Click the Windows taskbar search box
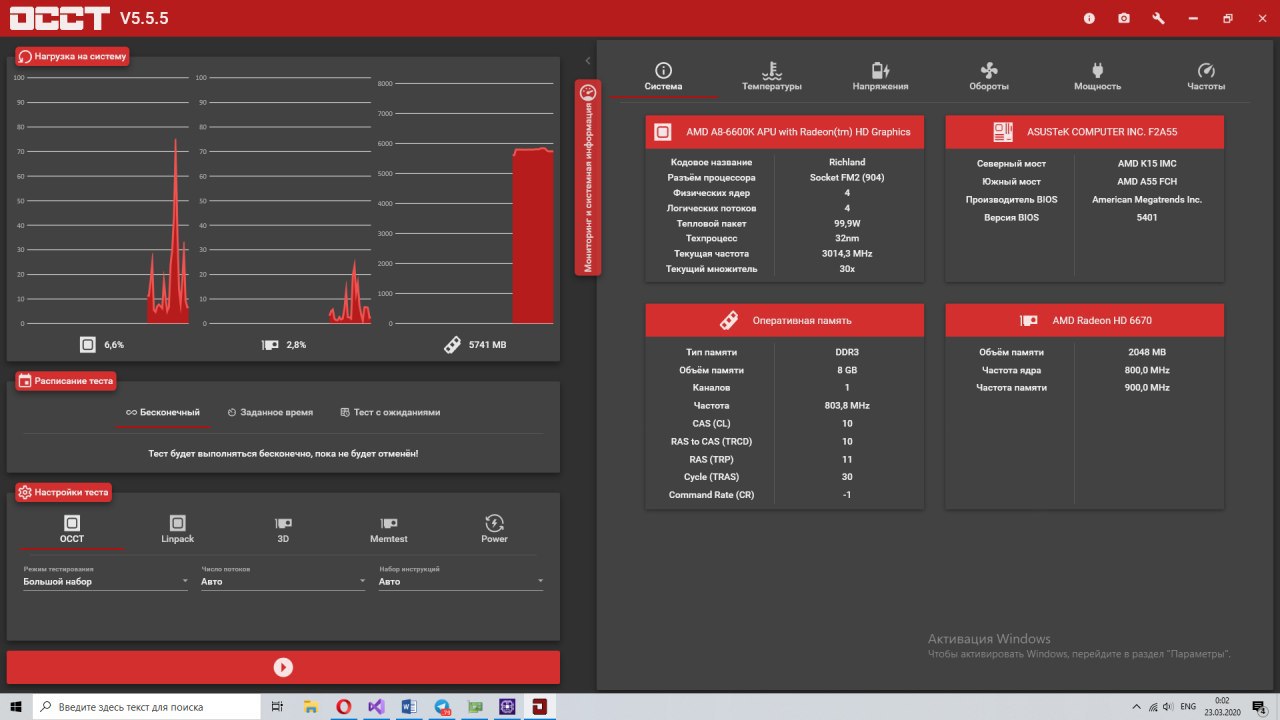Viewport: 1280px width, 720px height. click(x=146, y=706)
